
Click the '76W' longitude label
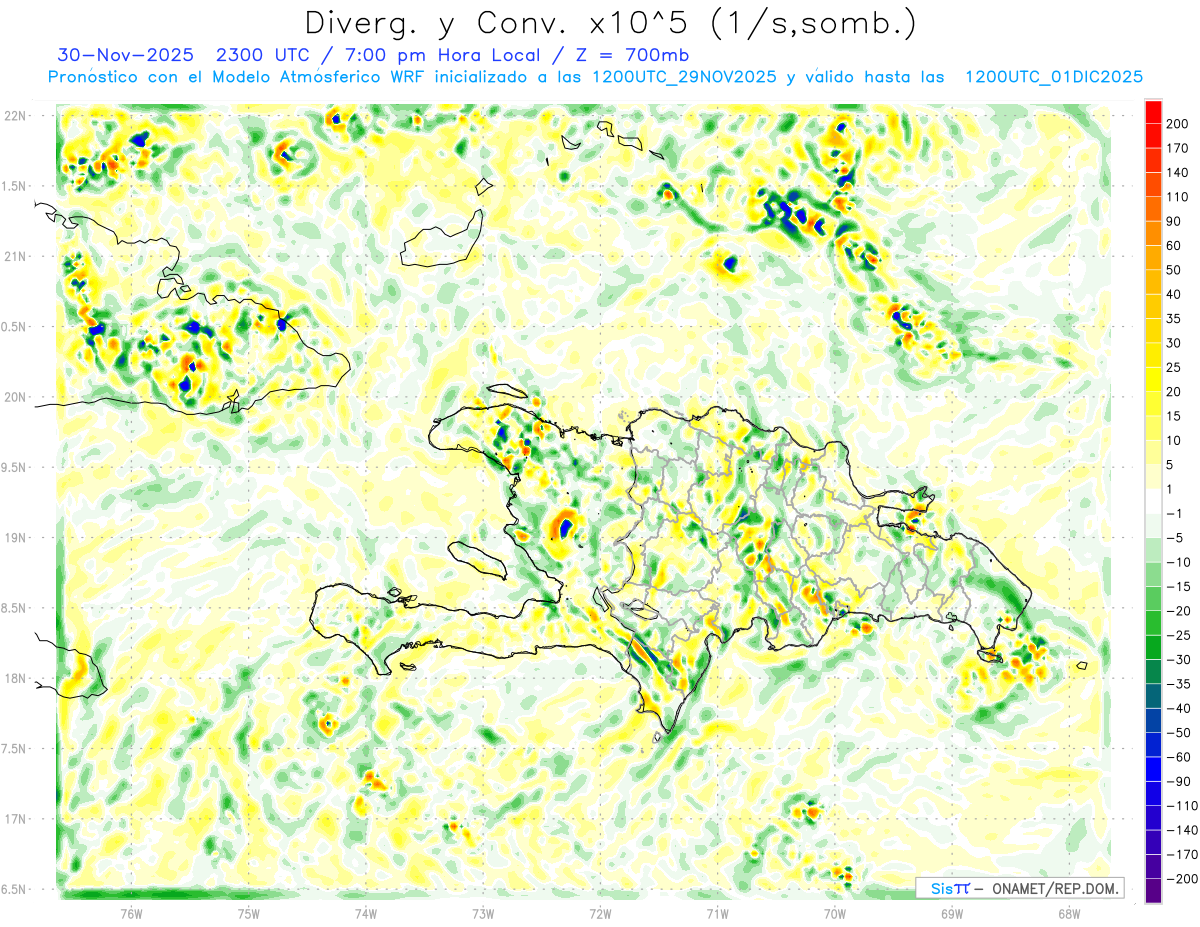tap(131, 912)
